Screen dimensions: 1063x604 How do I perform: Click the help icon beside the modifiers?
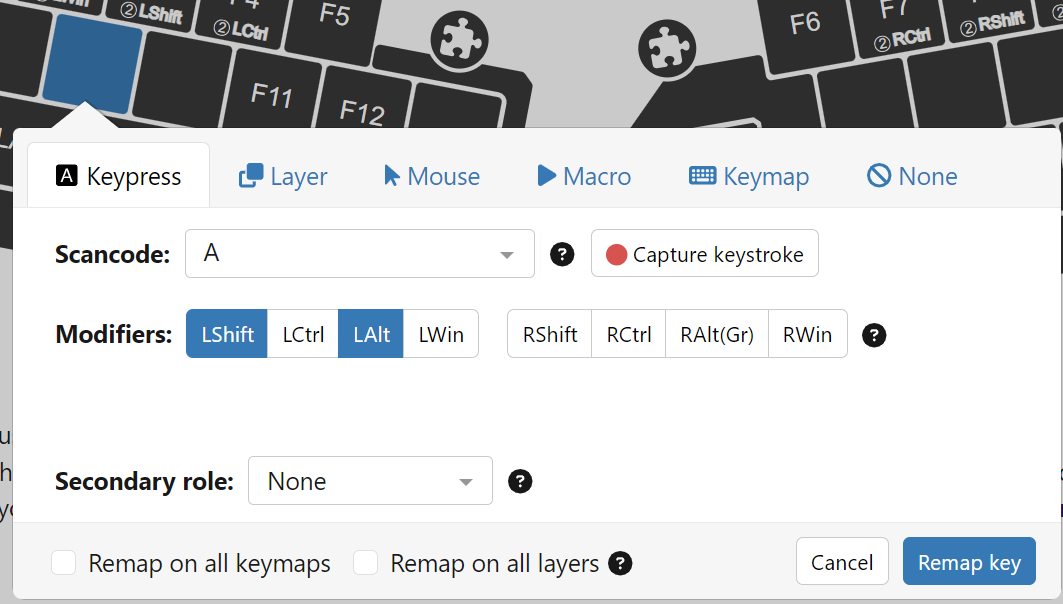click(874, 334)
